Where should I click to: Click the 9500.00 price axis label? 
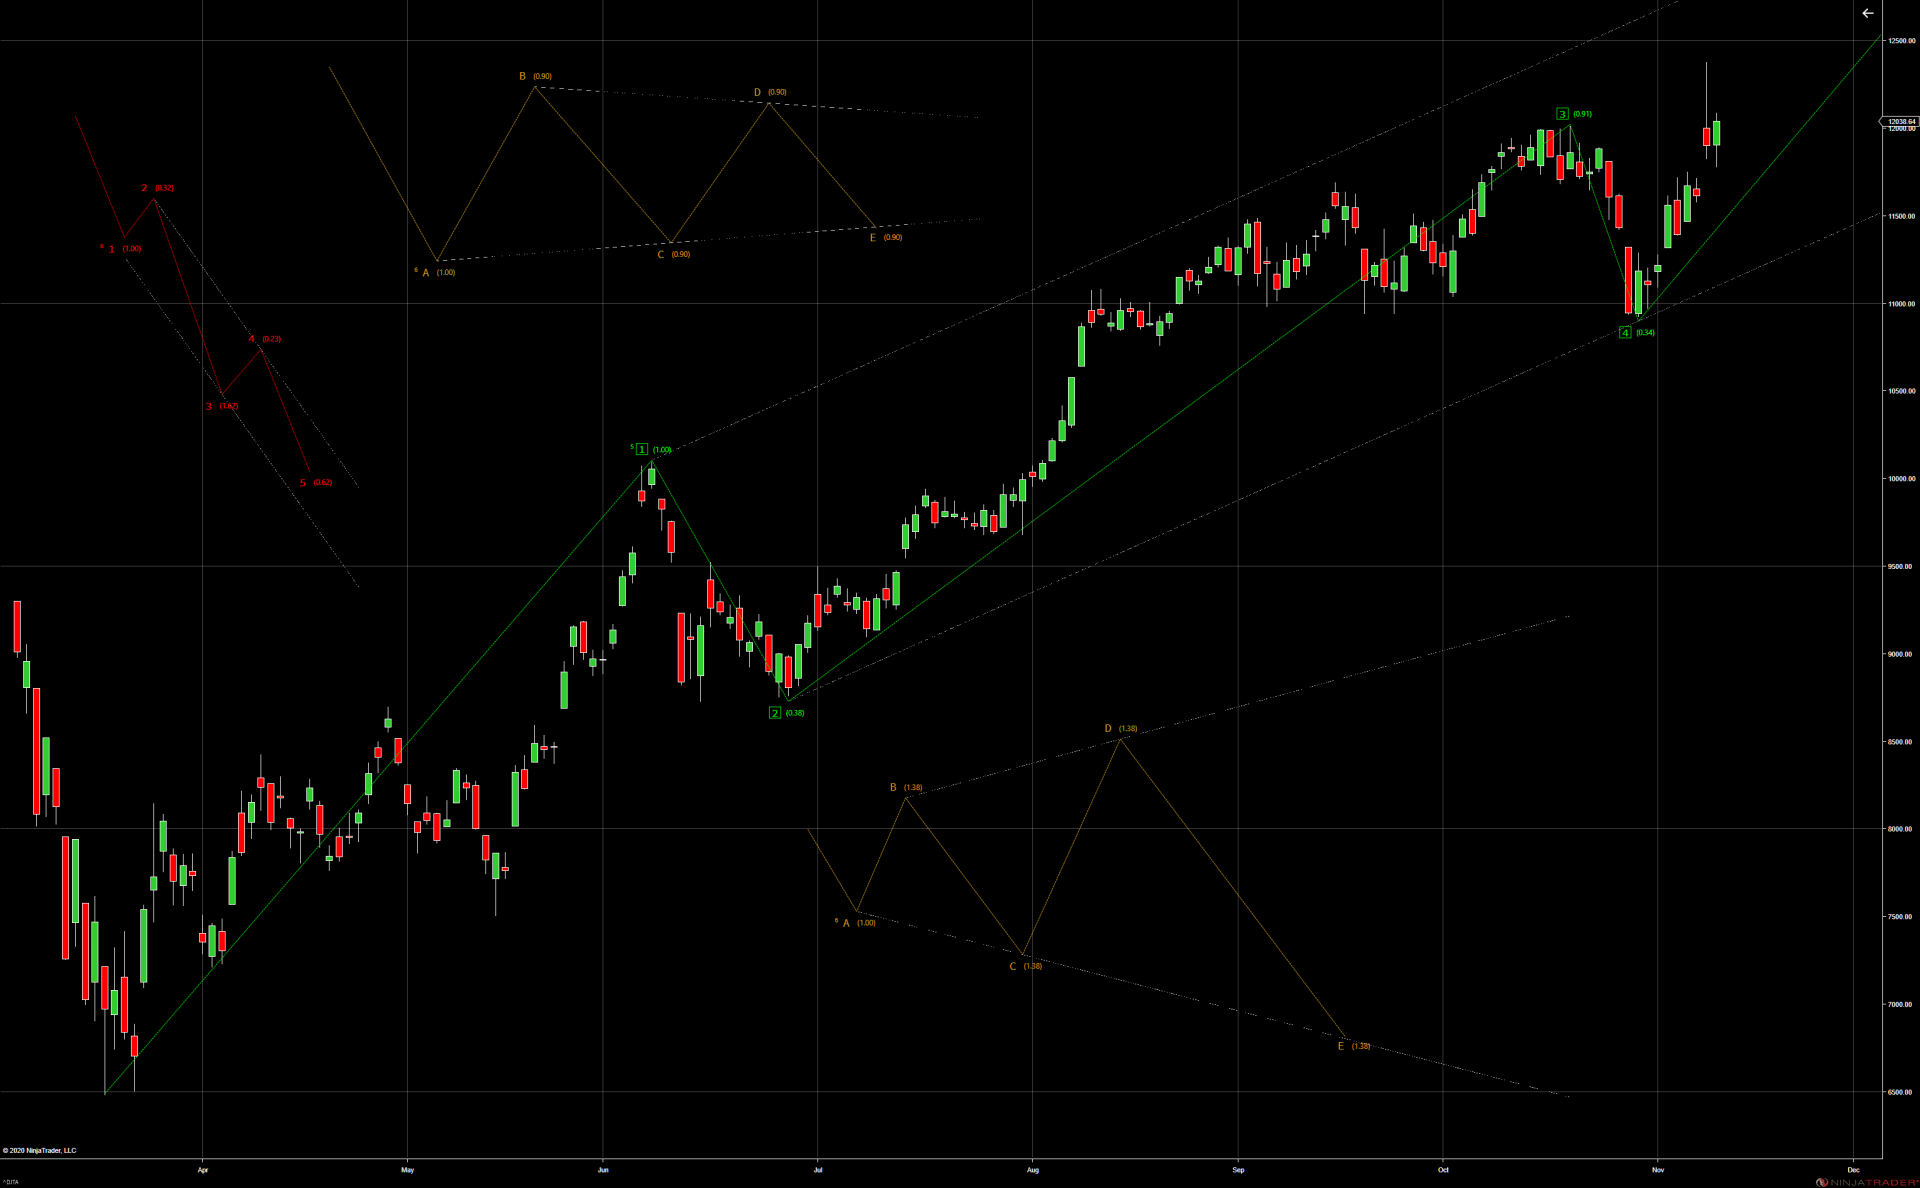[x=1901, y=567]
